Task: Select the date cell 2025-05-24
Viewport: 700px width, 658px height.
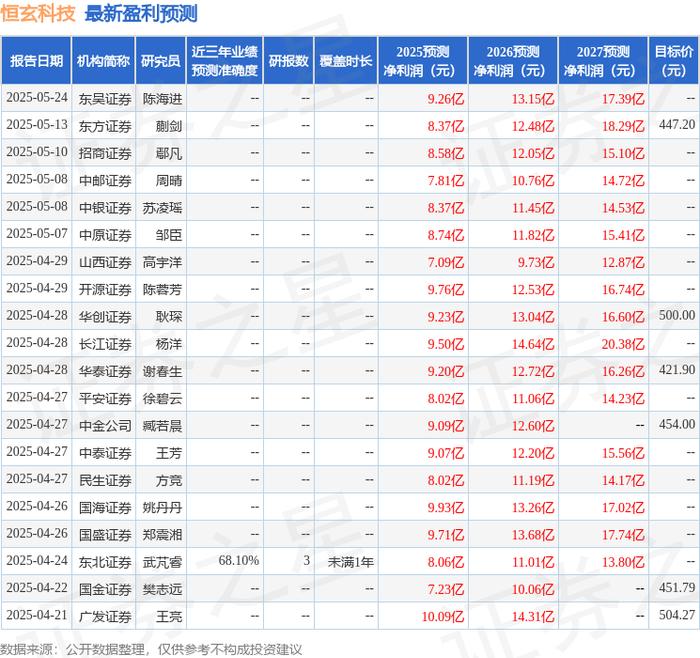Action: pyautogui.click(x=37, y=98)
